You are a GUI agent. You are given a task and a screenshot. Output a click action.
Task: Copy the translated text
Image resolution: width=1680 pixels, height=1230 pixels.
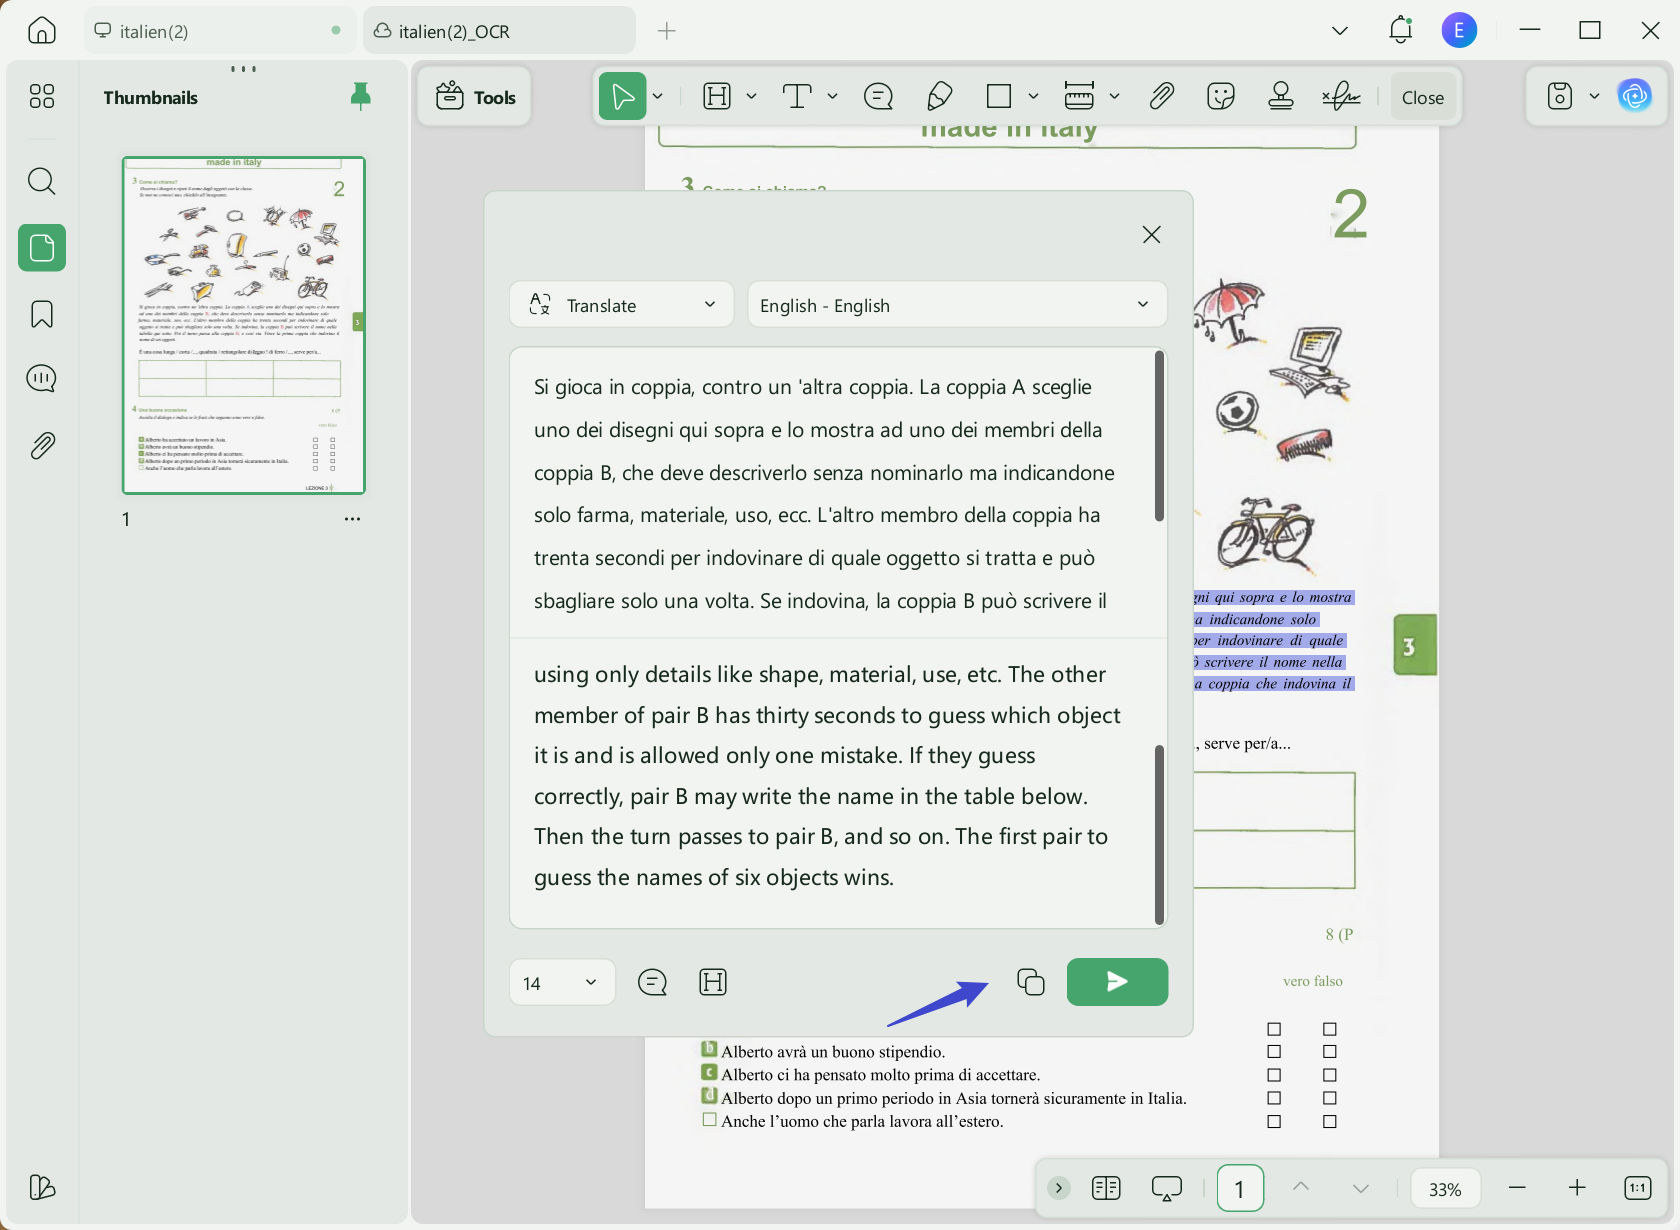pyautogui.click(x=1030, y=982)
